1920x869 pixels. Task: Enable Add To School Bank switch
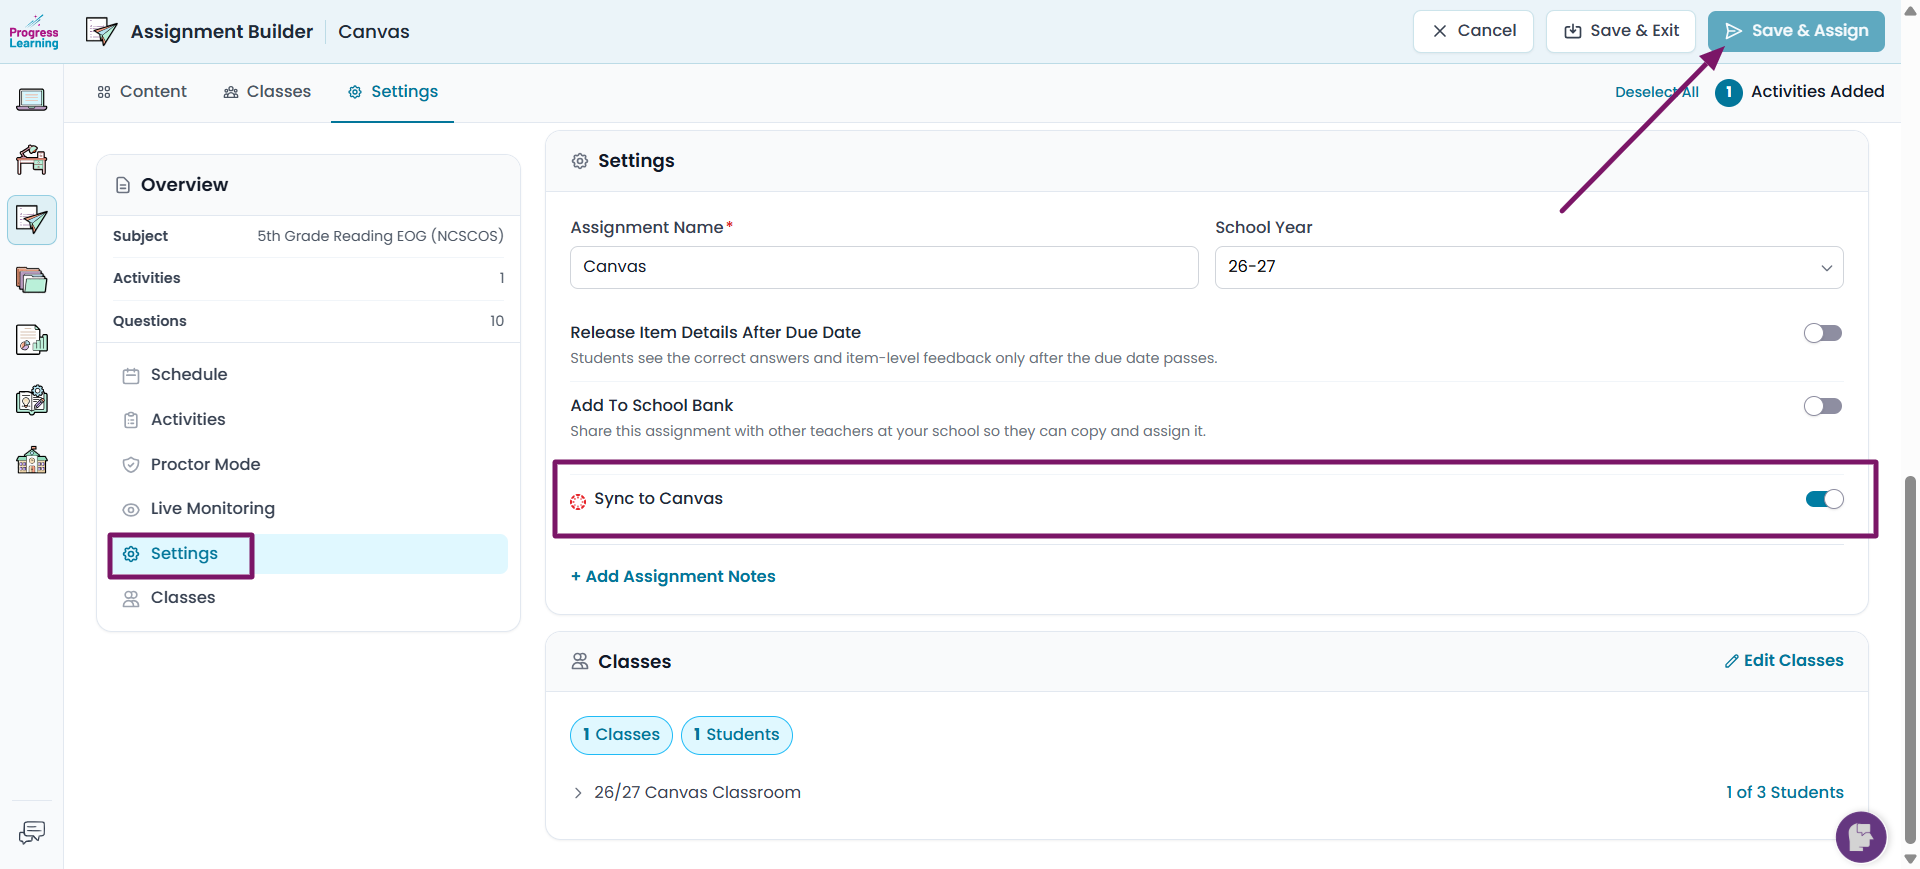click(1823, 406)
